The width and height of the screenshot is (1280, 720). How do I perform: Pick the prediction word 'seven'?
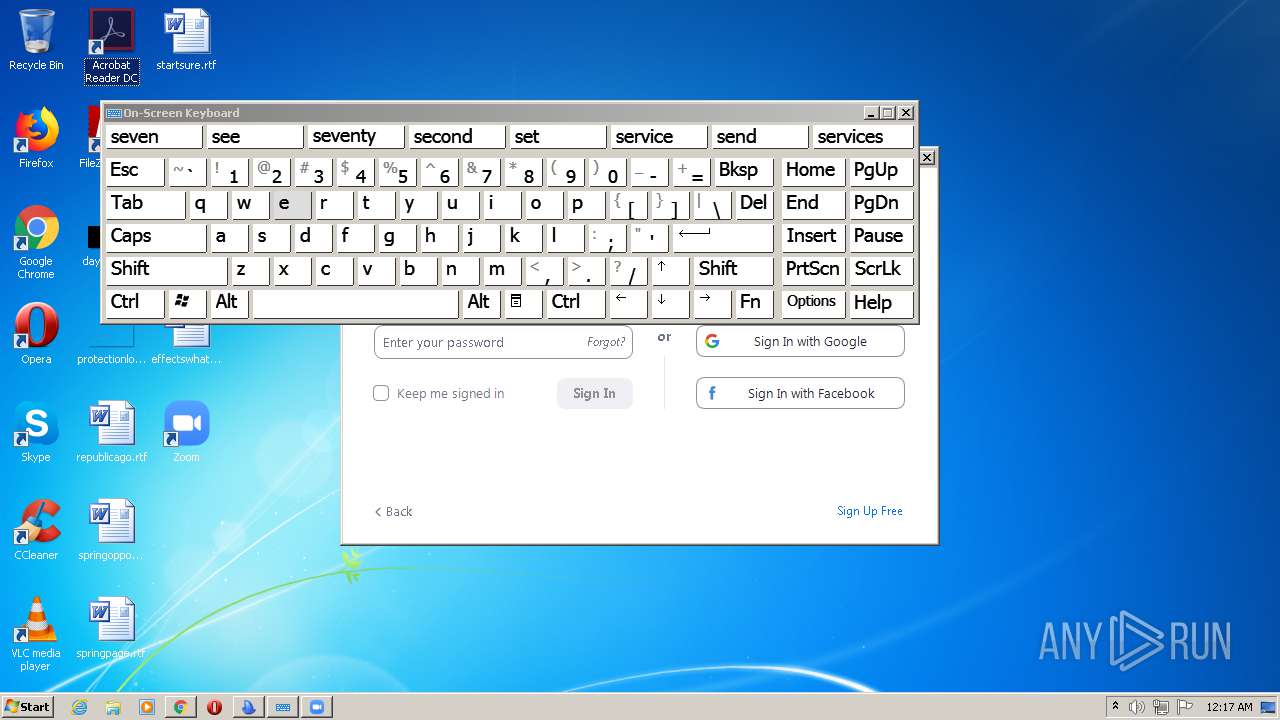pos(154,137)
